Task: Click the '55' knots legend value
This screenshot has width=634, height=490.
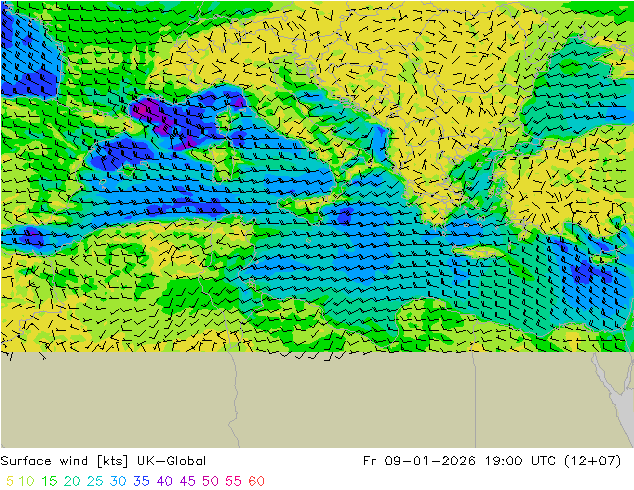Action: click(233, 481)
